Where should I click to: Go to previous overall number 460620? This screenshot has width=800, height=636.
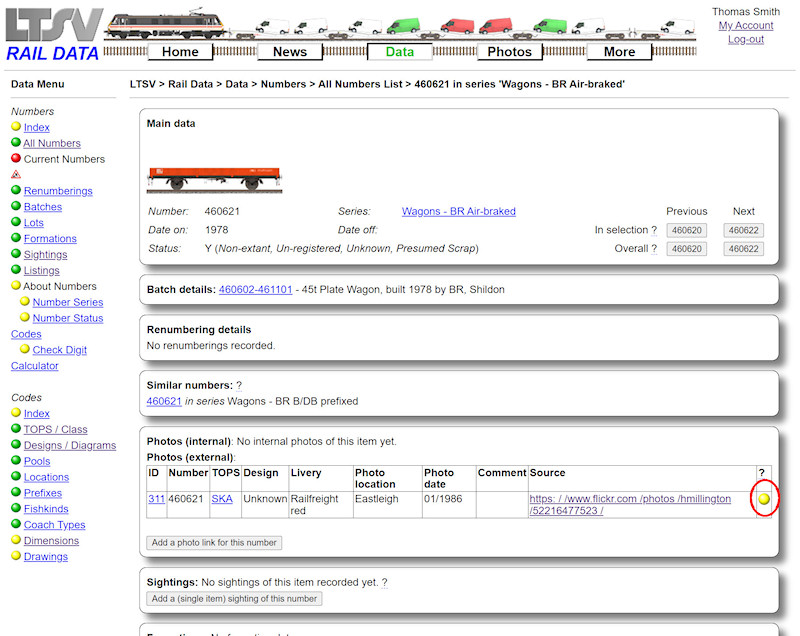tap(686, 249)
